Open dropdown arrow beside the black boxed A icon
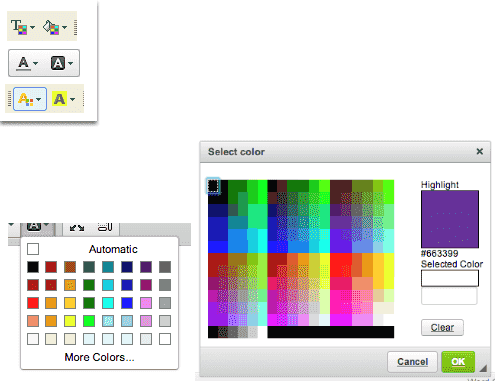This screenshot has height=385, width=504. (x=70, y=63)
